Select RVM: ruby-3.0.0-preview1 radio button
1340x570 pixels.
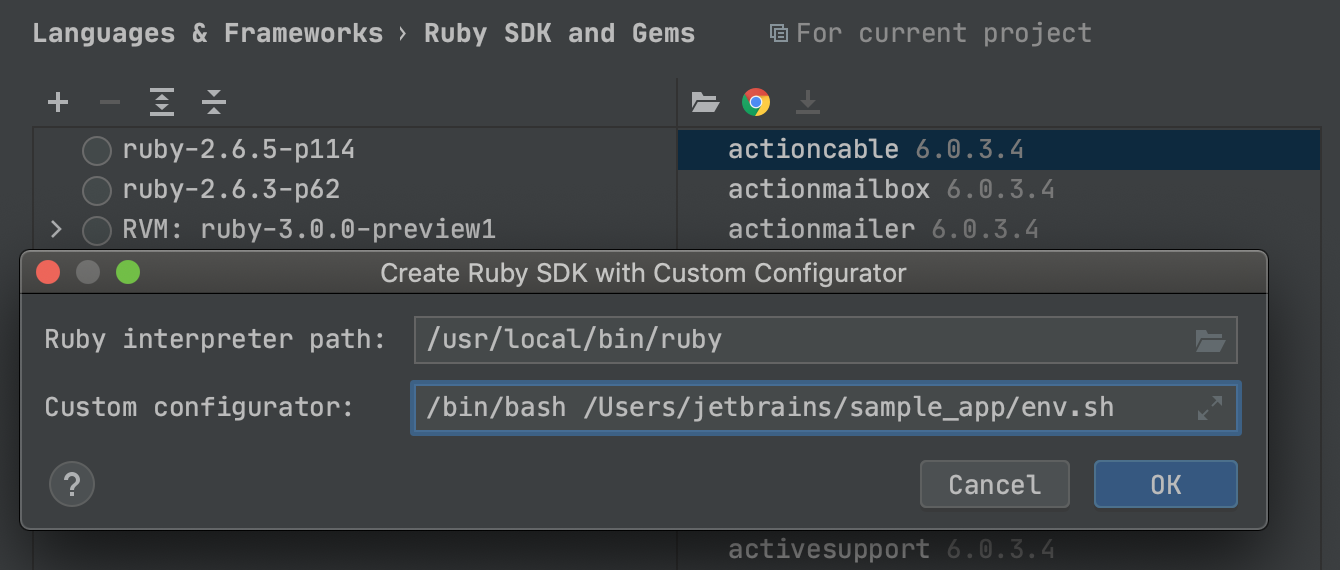coord(97,230)
